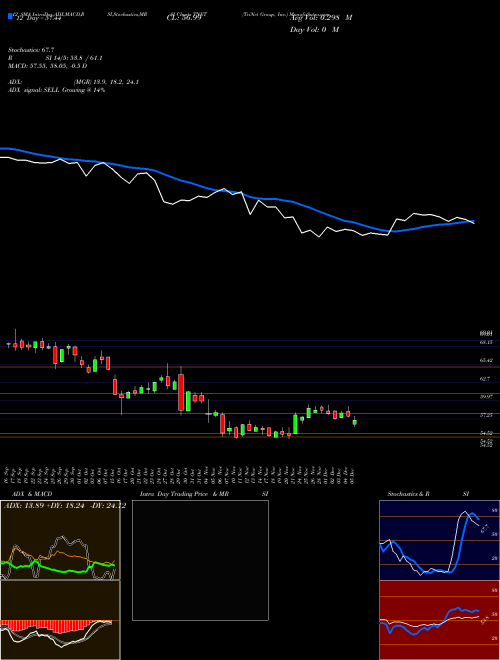The width and height of the screenshot is (500, 660).
Task: Click the tall green candle in late November
Action: point(295,424)
